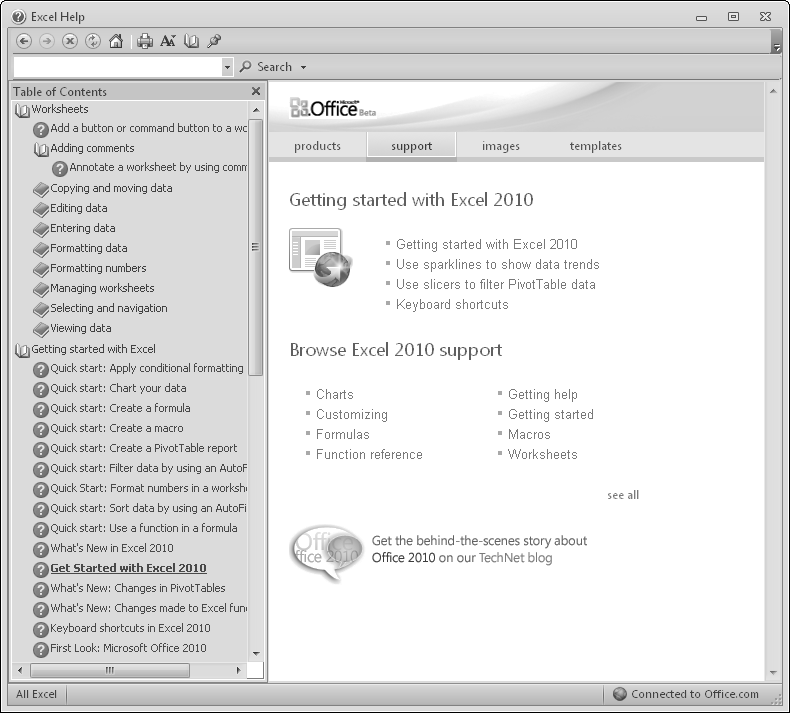792x713 pixels.
Task: Click Table of Contents vertical scrollbar thumb
Action: click(256, 247)
